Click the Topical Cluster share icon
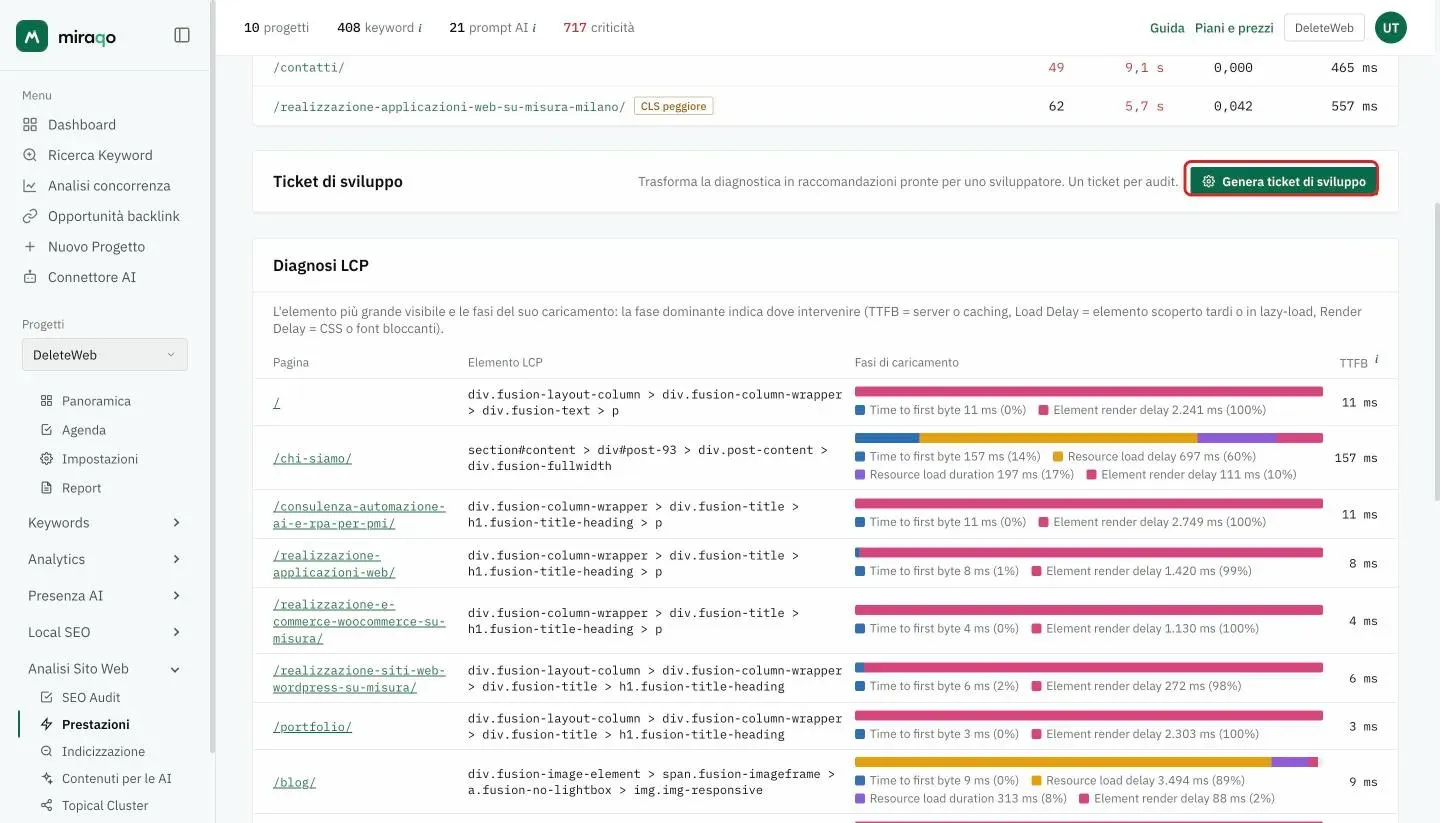 tap(46, 805)
